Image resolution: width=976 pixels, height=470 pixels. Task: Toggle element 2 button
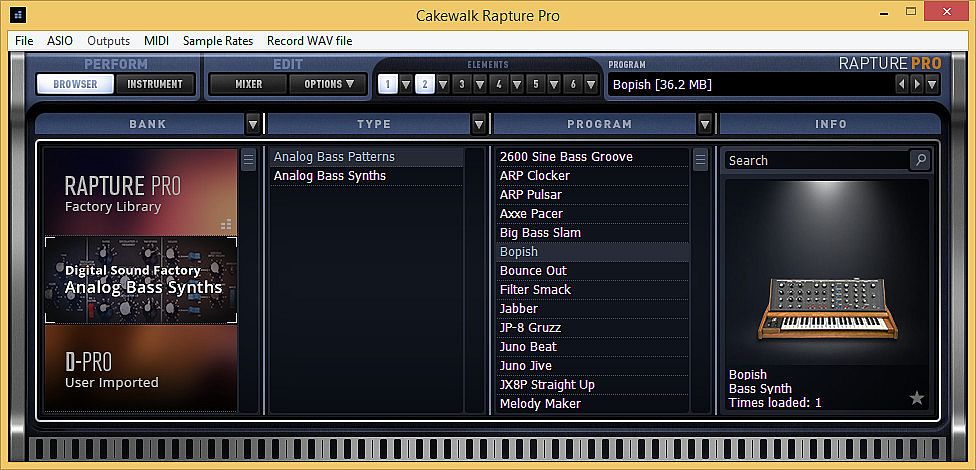click(x=424, y=84)
